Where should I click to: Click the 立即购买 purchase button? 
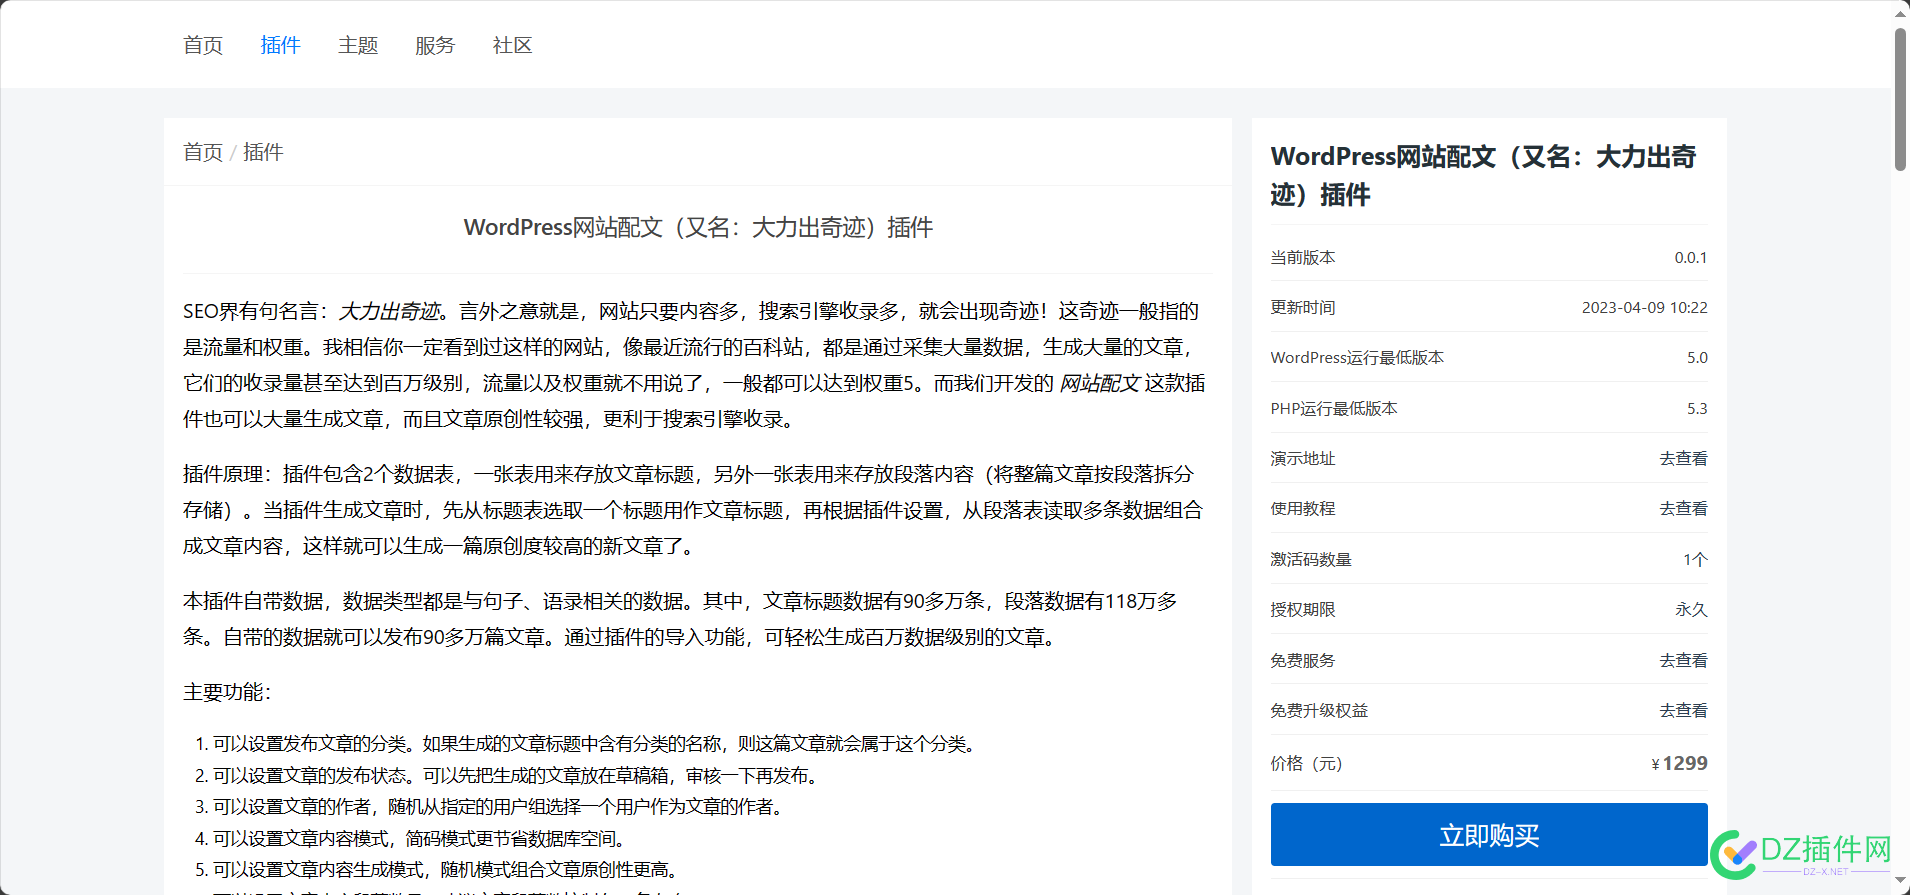pos(1489,835)
